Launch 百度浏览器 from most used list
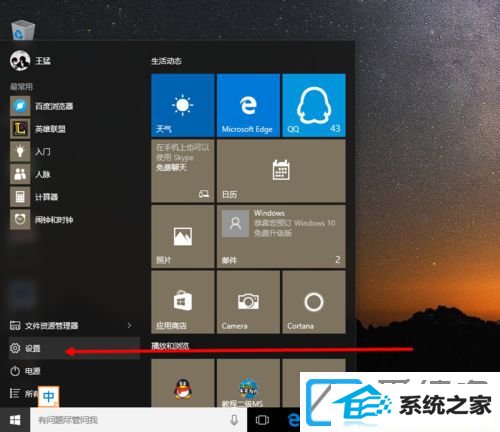The height and width of the screenshot is (432, 500). pyautogui.click(x=74, y=106)
